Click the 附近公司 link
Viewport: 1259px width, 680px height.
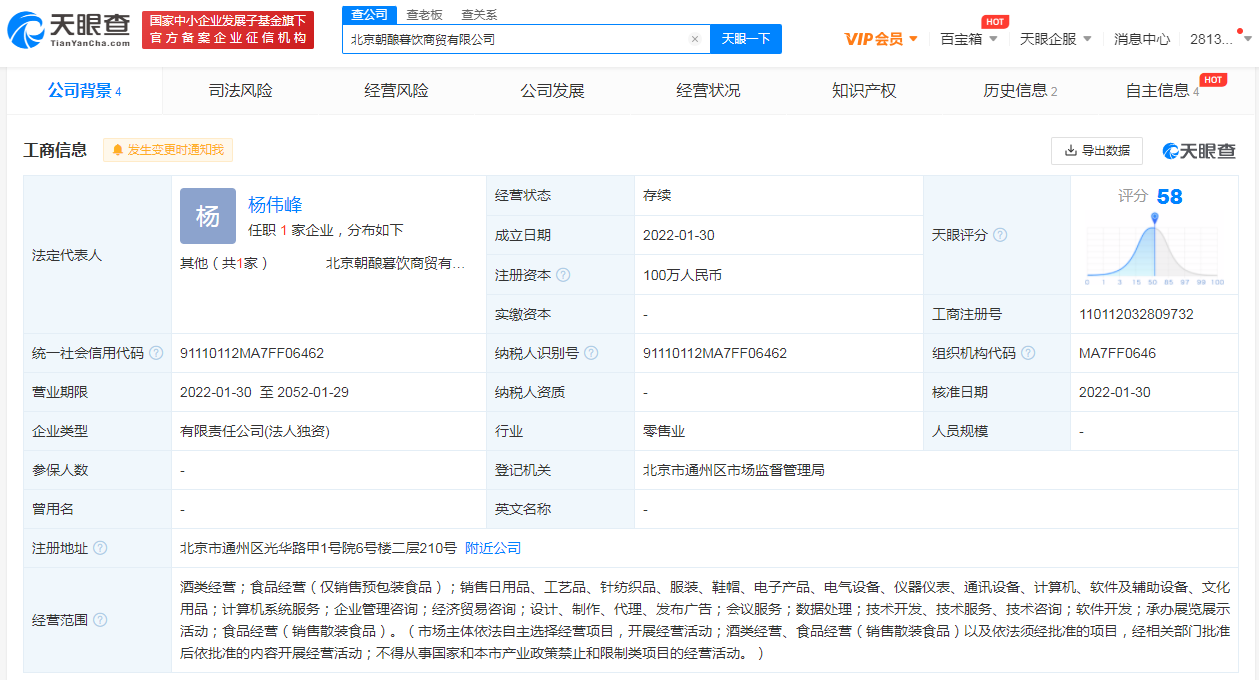pyautogui.click(x=493, y=548)
